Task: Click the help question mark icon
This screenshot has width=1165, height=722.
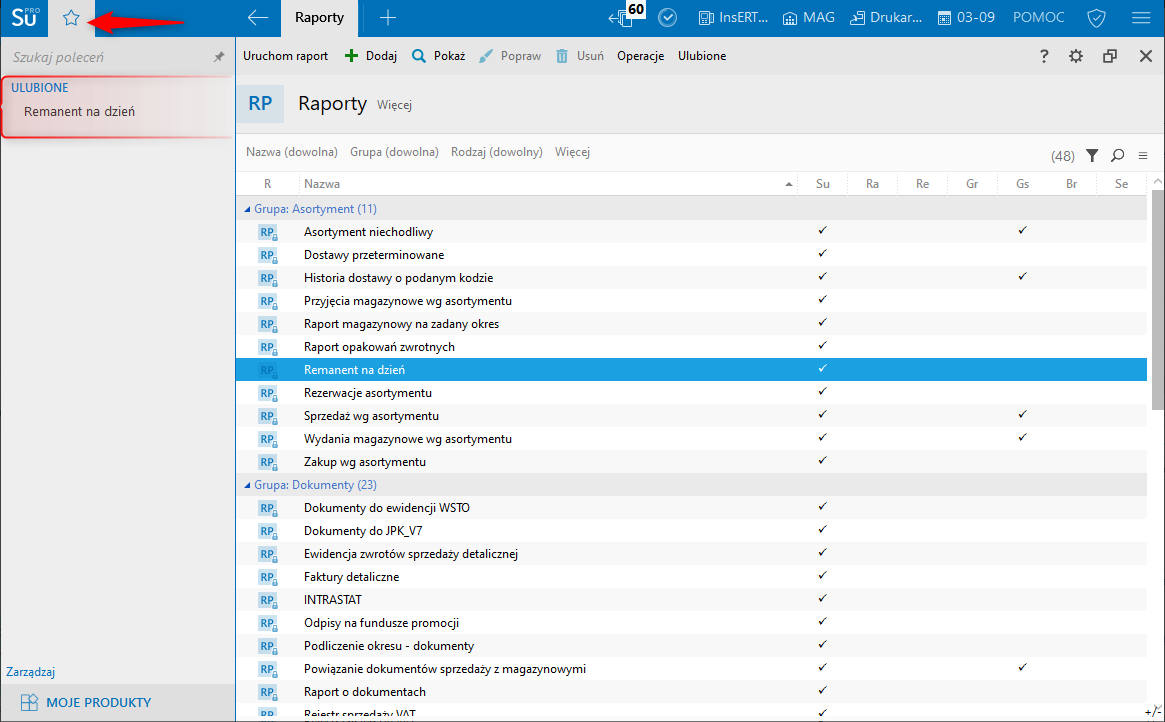Action: click(x=1044, y=57)
